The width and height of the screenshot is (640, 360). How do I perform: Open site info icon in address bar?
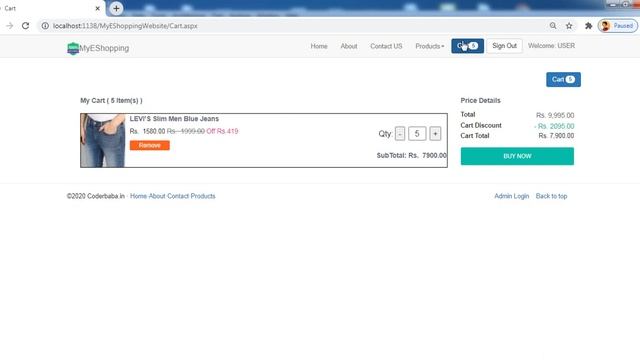(45, 26)
